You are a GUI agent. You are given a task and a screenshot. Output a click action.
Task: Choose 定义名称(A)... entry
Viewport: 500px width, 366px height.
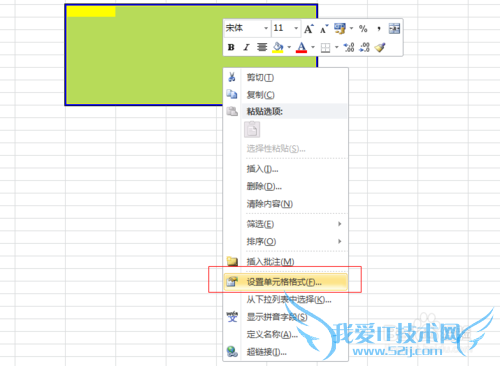click(286, 334)
